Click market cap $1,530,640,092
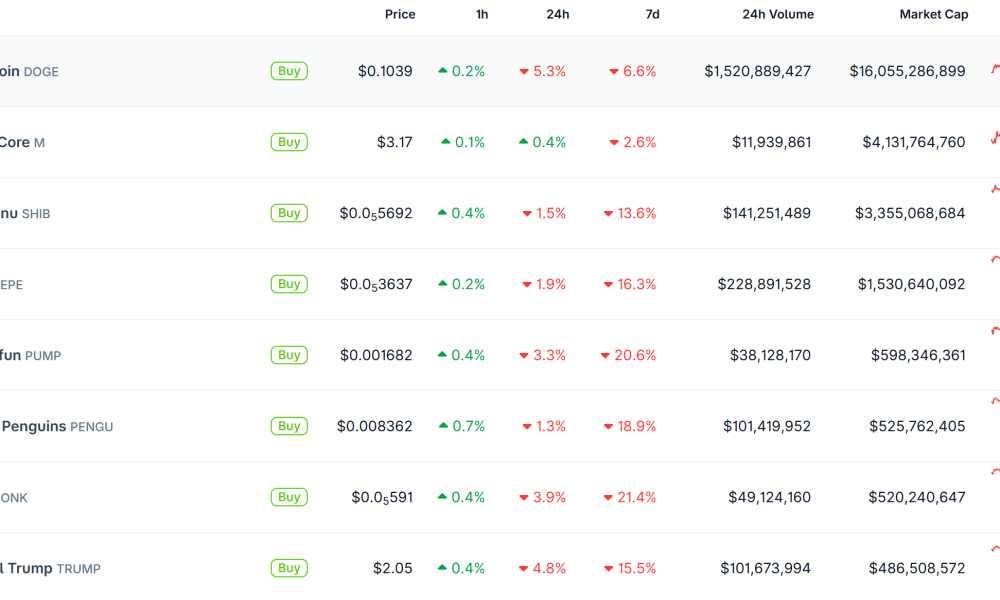 point(911,284)
